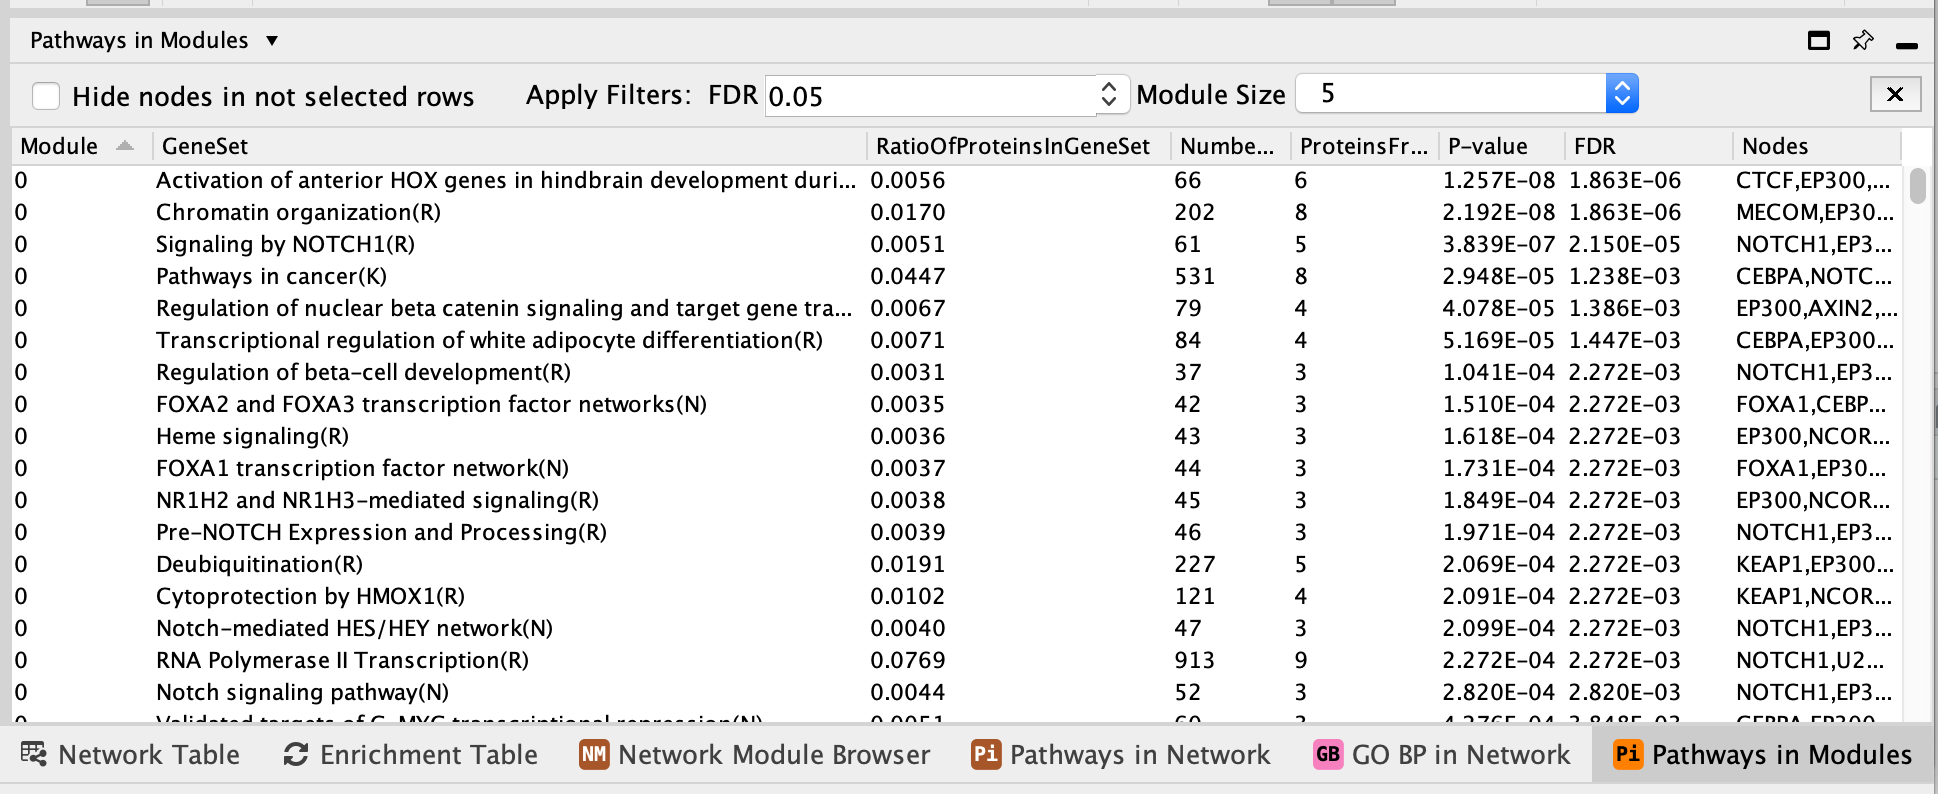1938x794 pixels.
Task: Click number cell 913
Action: tap(1195, 660)
